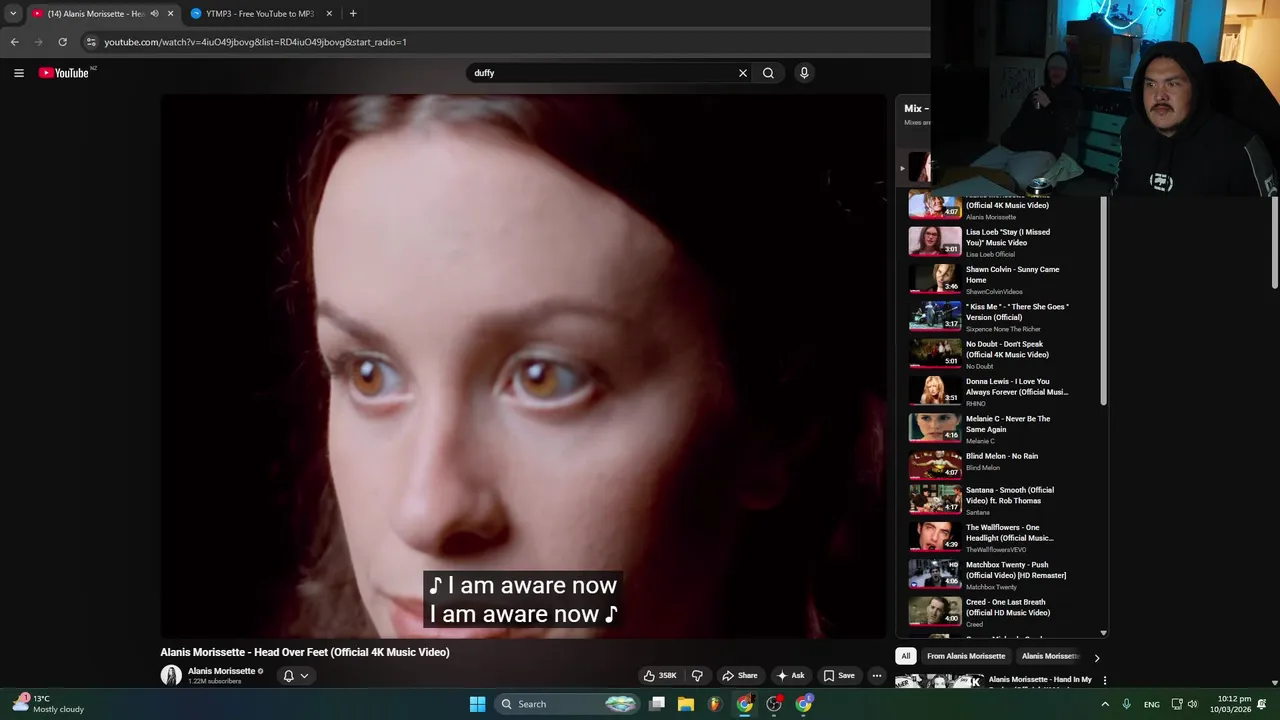Open the volume speaker icon in the tray
Image resolution: width=1280 pixels, height=720 pixels.
click(1193, 704)
